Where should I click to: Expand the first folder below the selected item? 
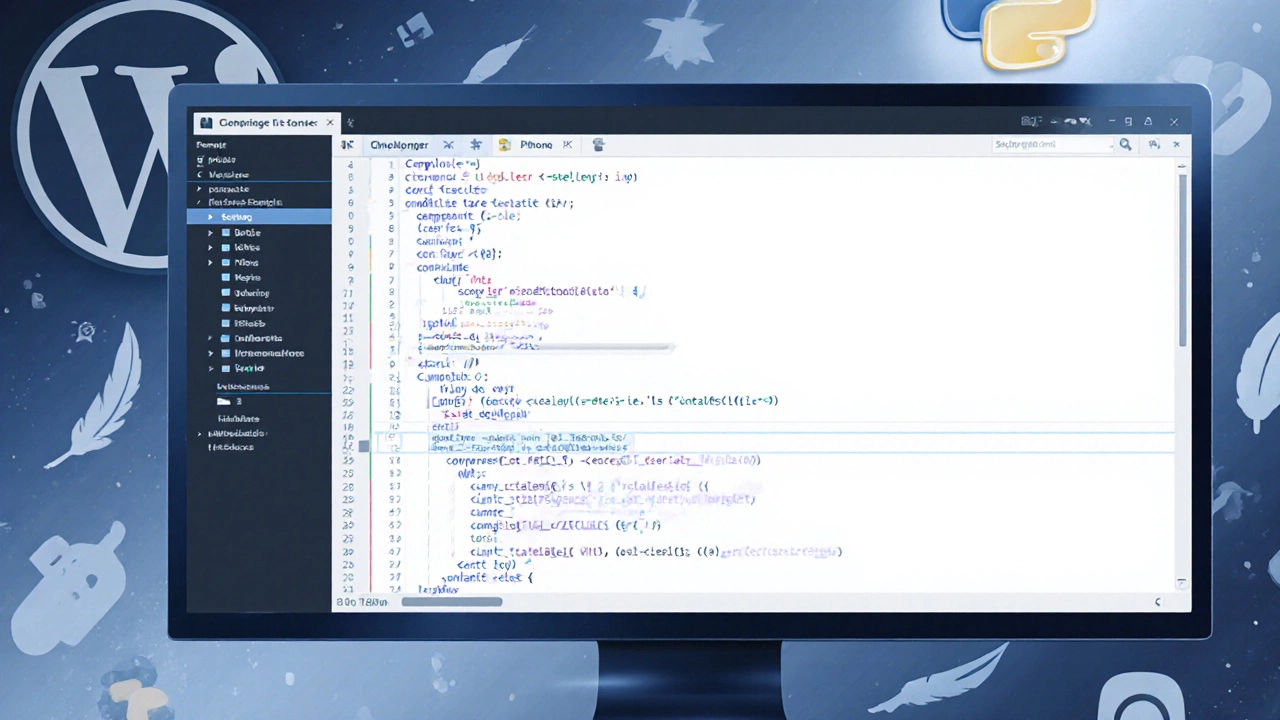click(x=210, y=233)
